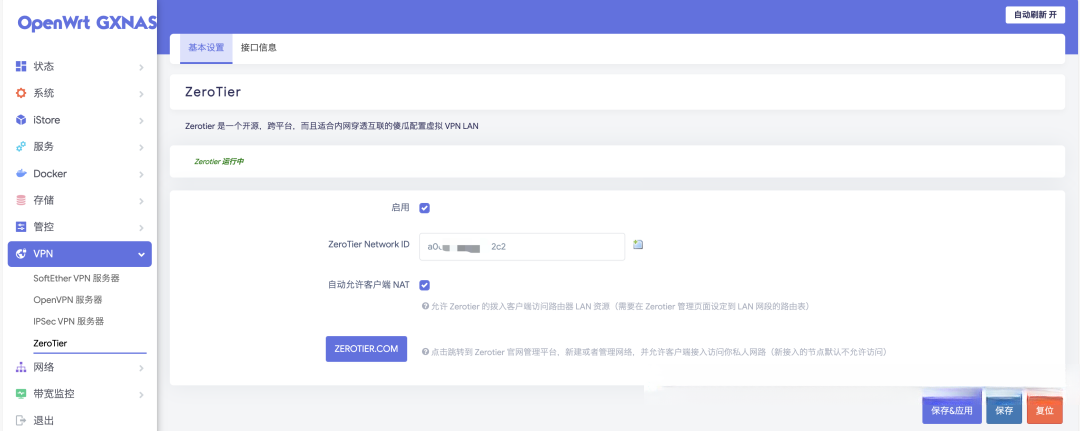The image size is (1080, 431).
Task: Expand the 状态 menu chevron
Action: [x=141, y=67]
